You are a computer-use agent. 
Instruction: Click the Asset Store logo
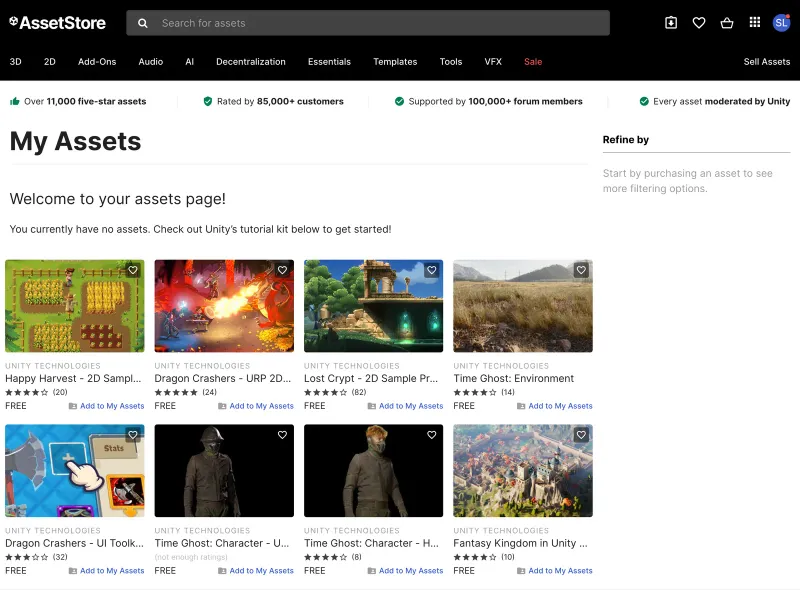[57, 23]
